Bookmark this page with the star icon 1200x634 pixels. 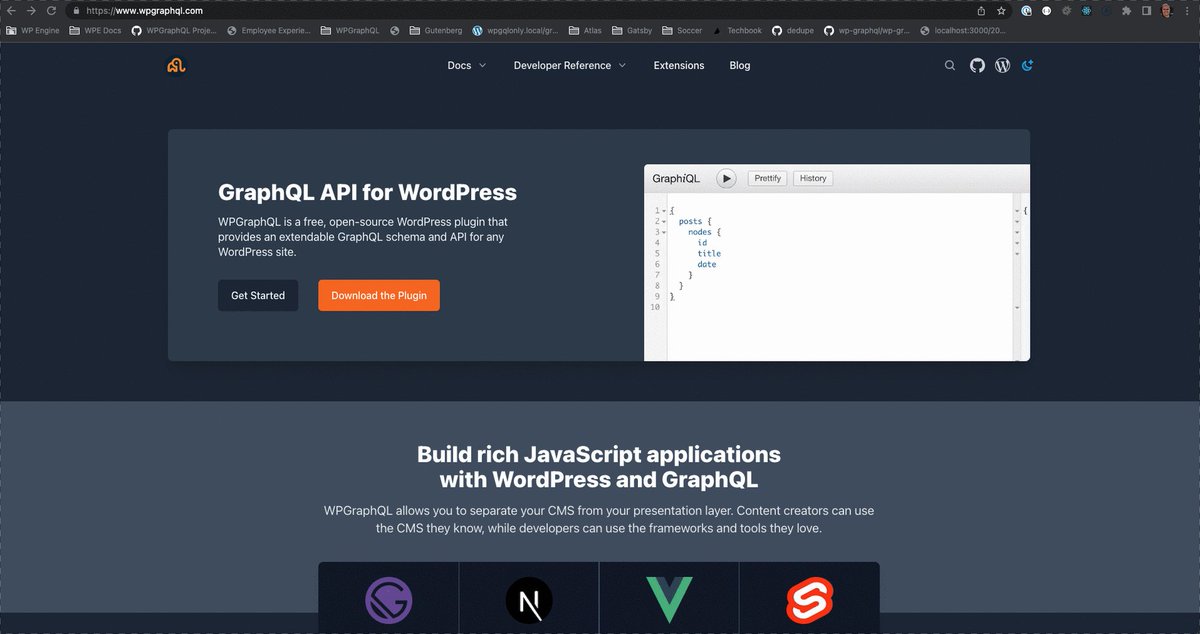coord(1001,10)
